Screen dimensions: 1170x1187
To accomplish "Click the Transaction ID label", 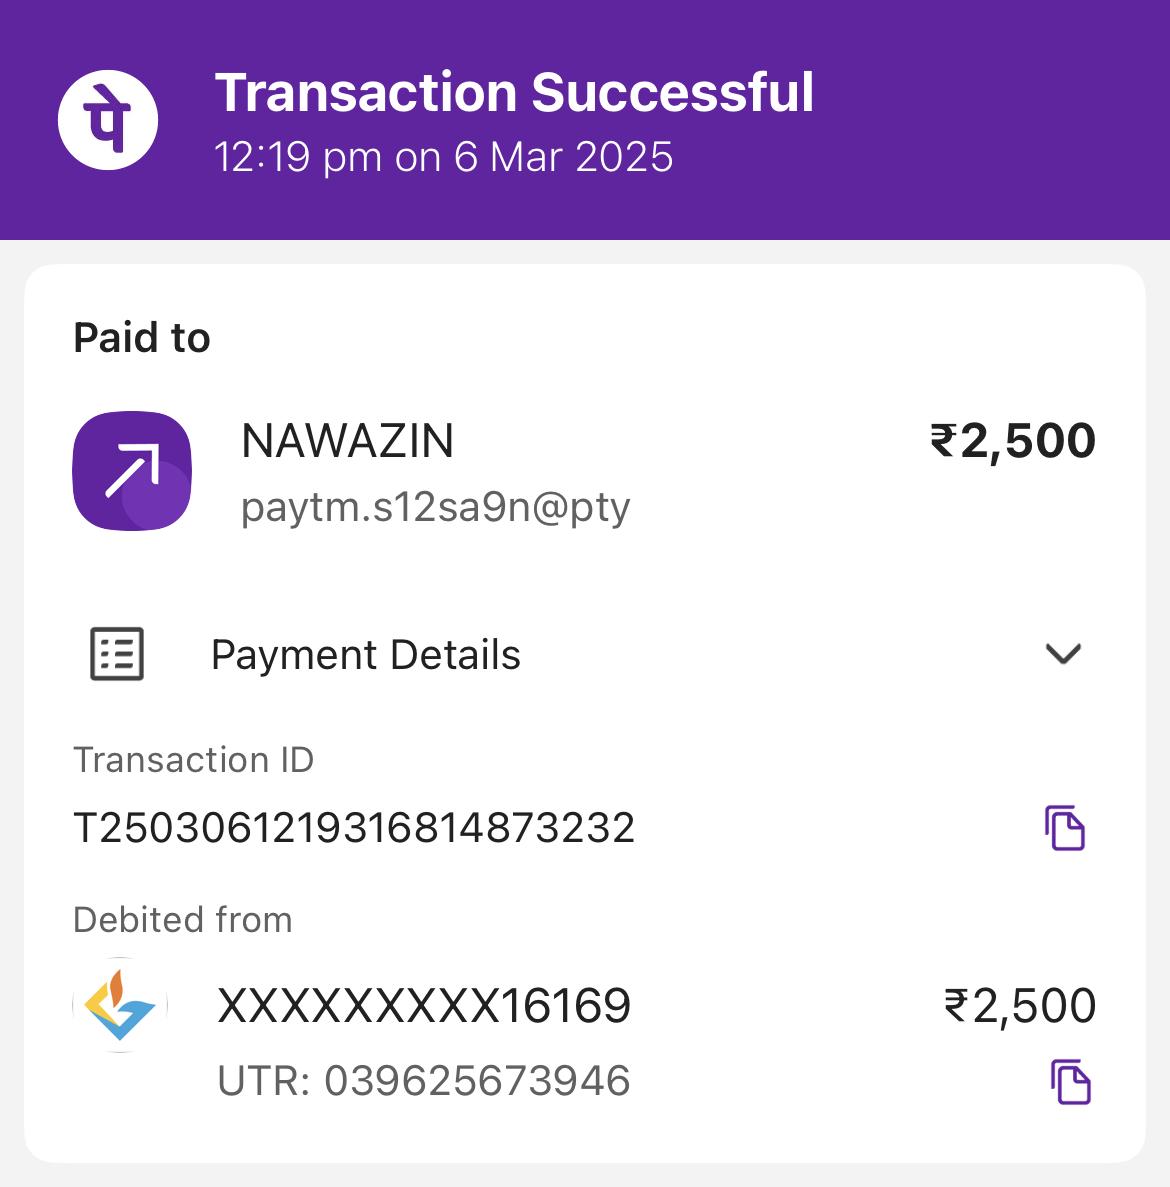I will (193, 760).
